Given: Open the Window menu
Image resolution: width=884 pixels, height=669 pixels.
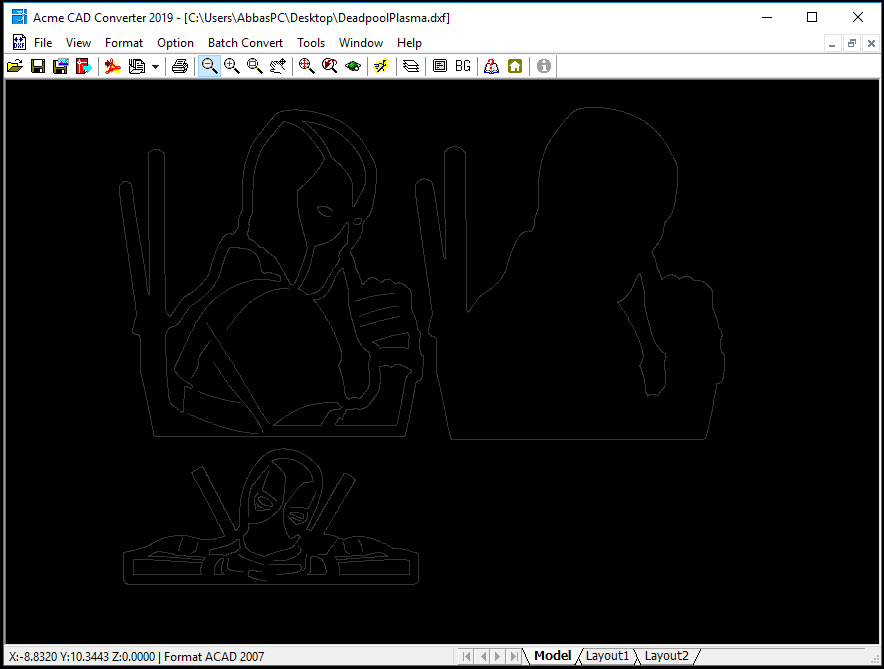Looking at the screenshot, I should coord(361,43).
